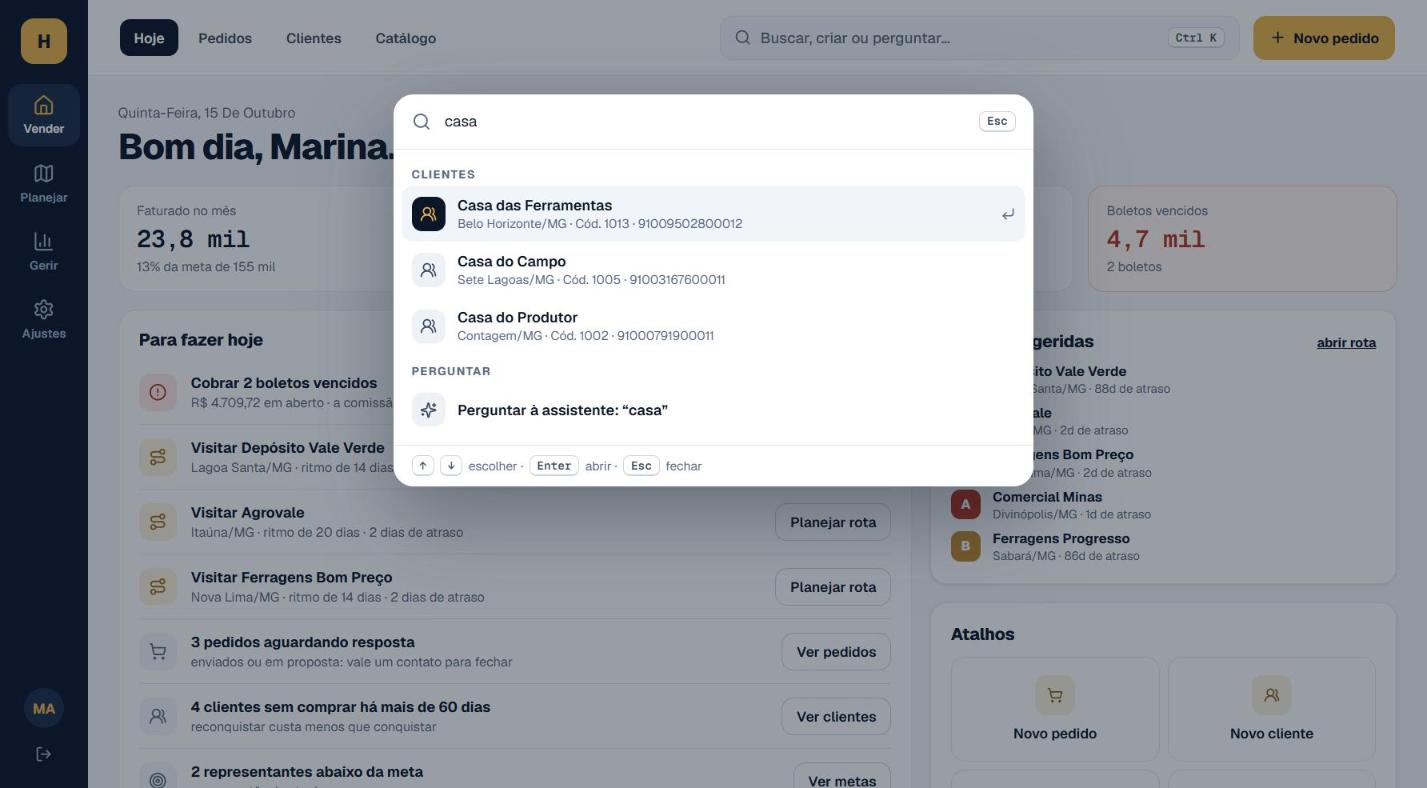Click the cart icon for pedidos aguardando resposta

158,652
